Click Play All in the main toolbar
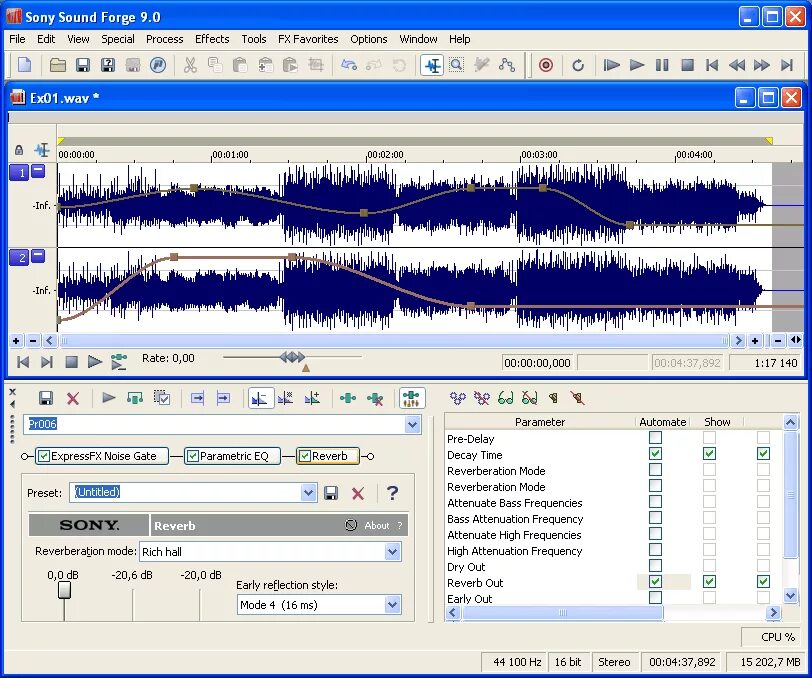 click(612, 65)
